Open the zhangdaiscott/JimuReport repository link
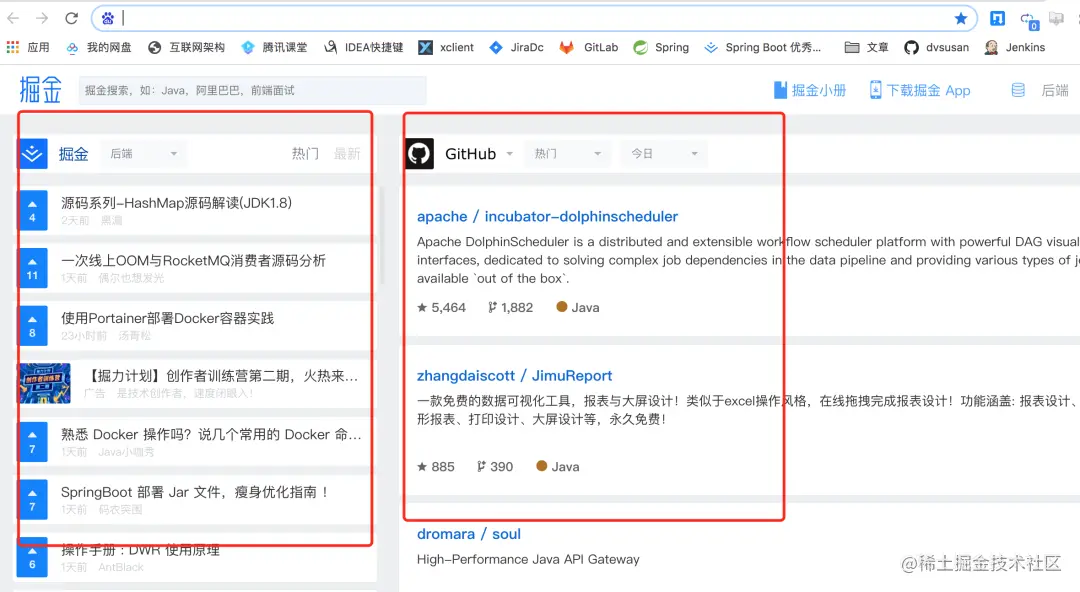1080x592 pixels. coord(515,375)
